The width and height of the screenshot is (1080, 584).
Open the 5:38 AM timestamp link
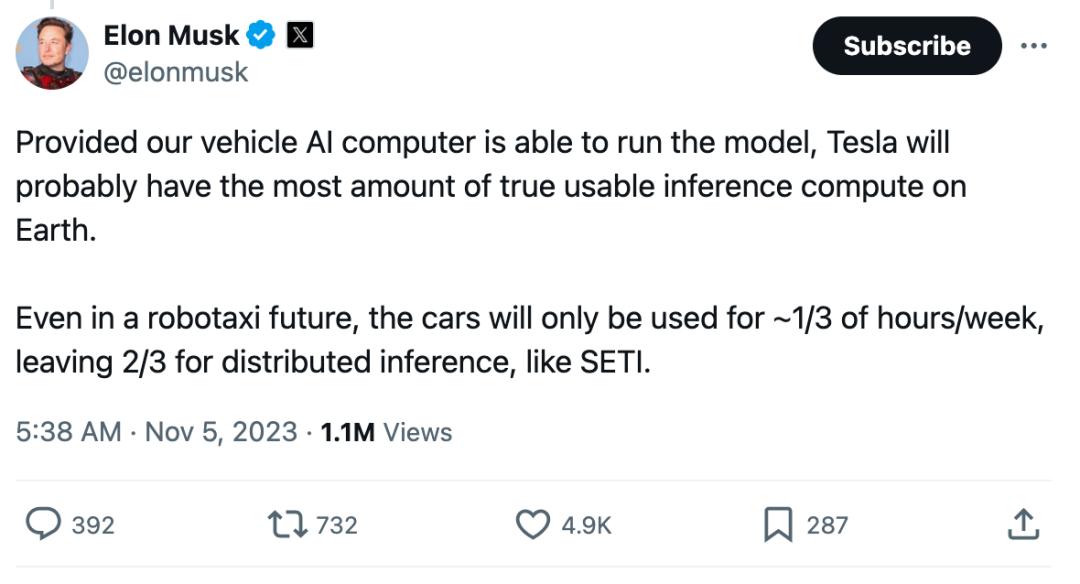tap(68, 432)
